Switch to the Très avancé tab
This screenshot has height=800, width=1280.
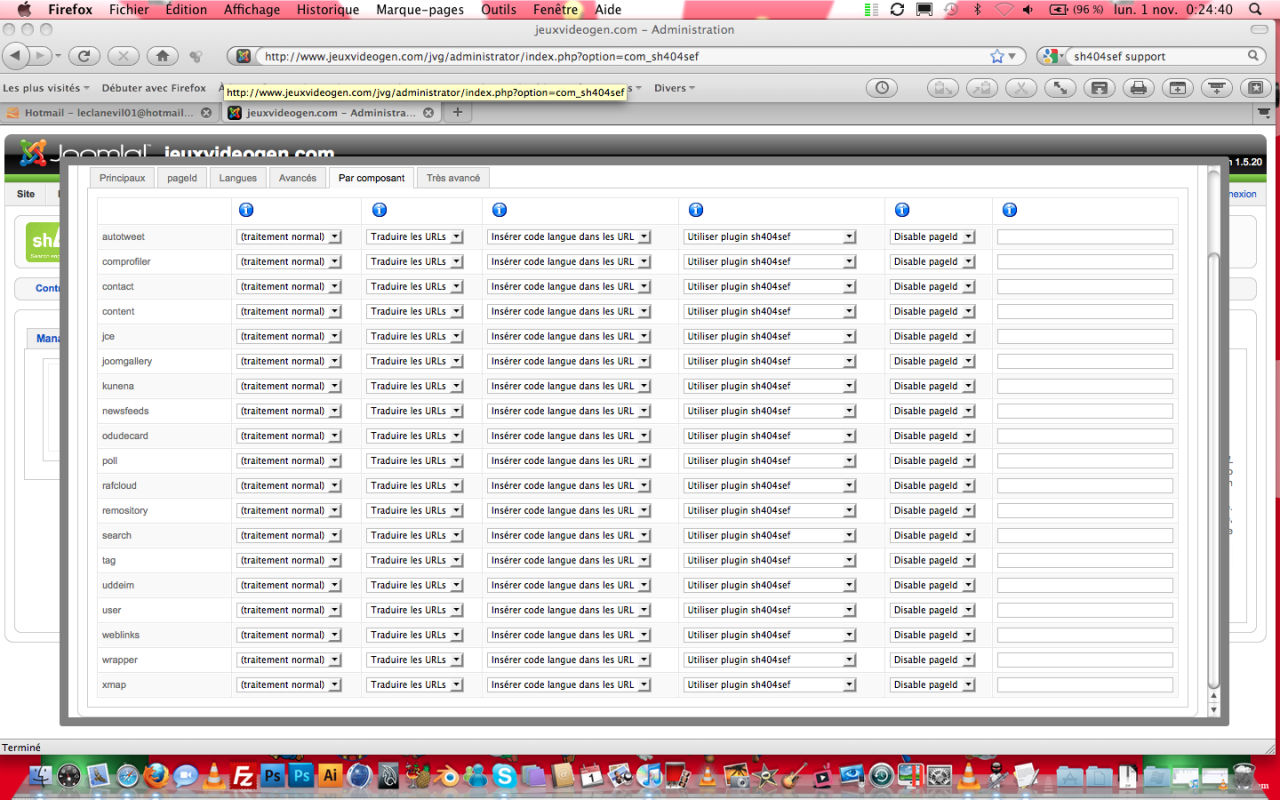(x=453, y=178)
